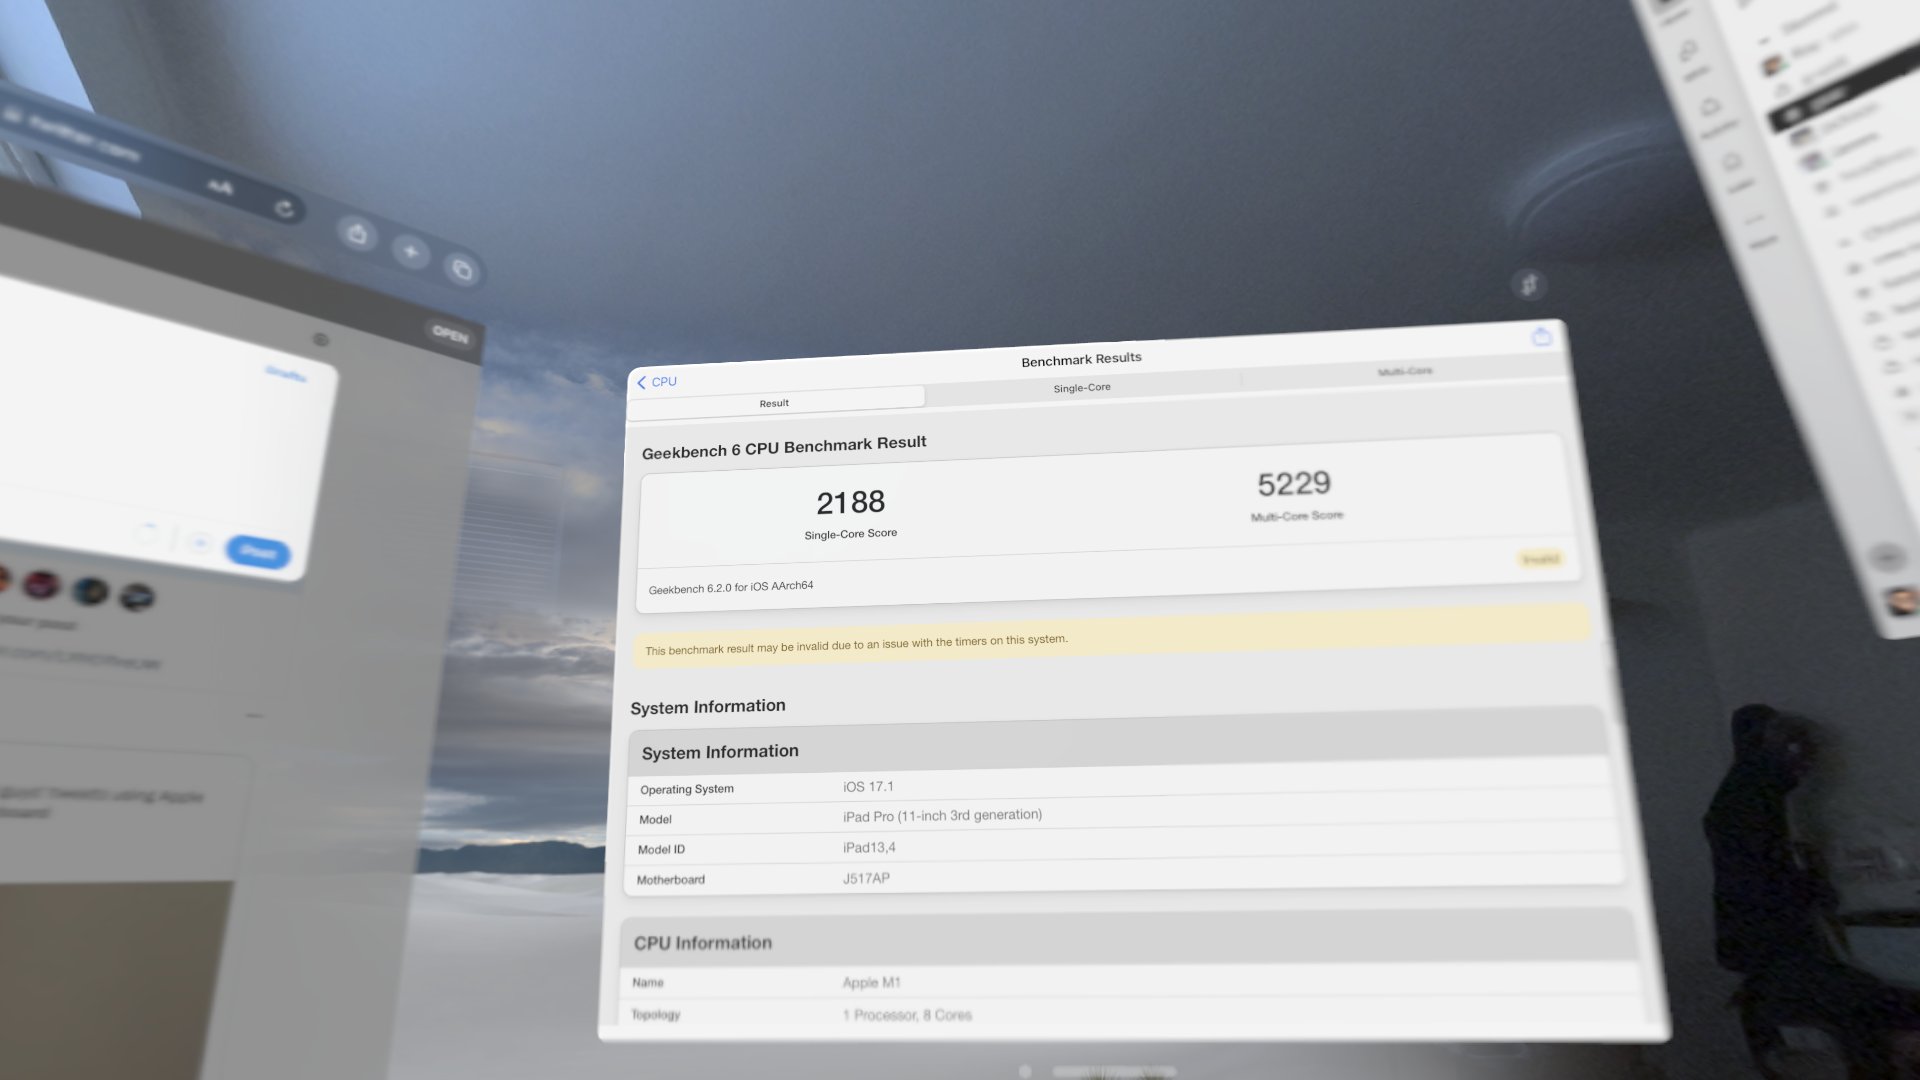This screenshot has height=1080, width=1920.
Task: Reload the page in Safari
Action: 285,209
